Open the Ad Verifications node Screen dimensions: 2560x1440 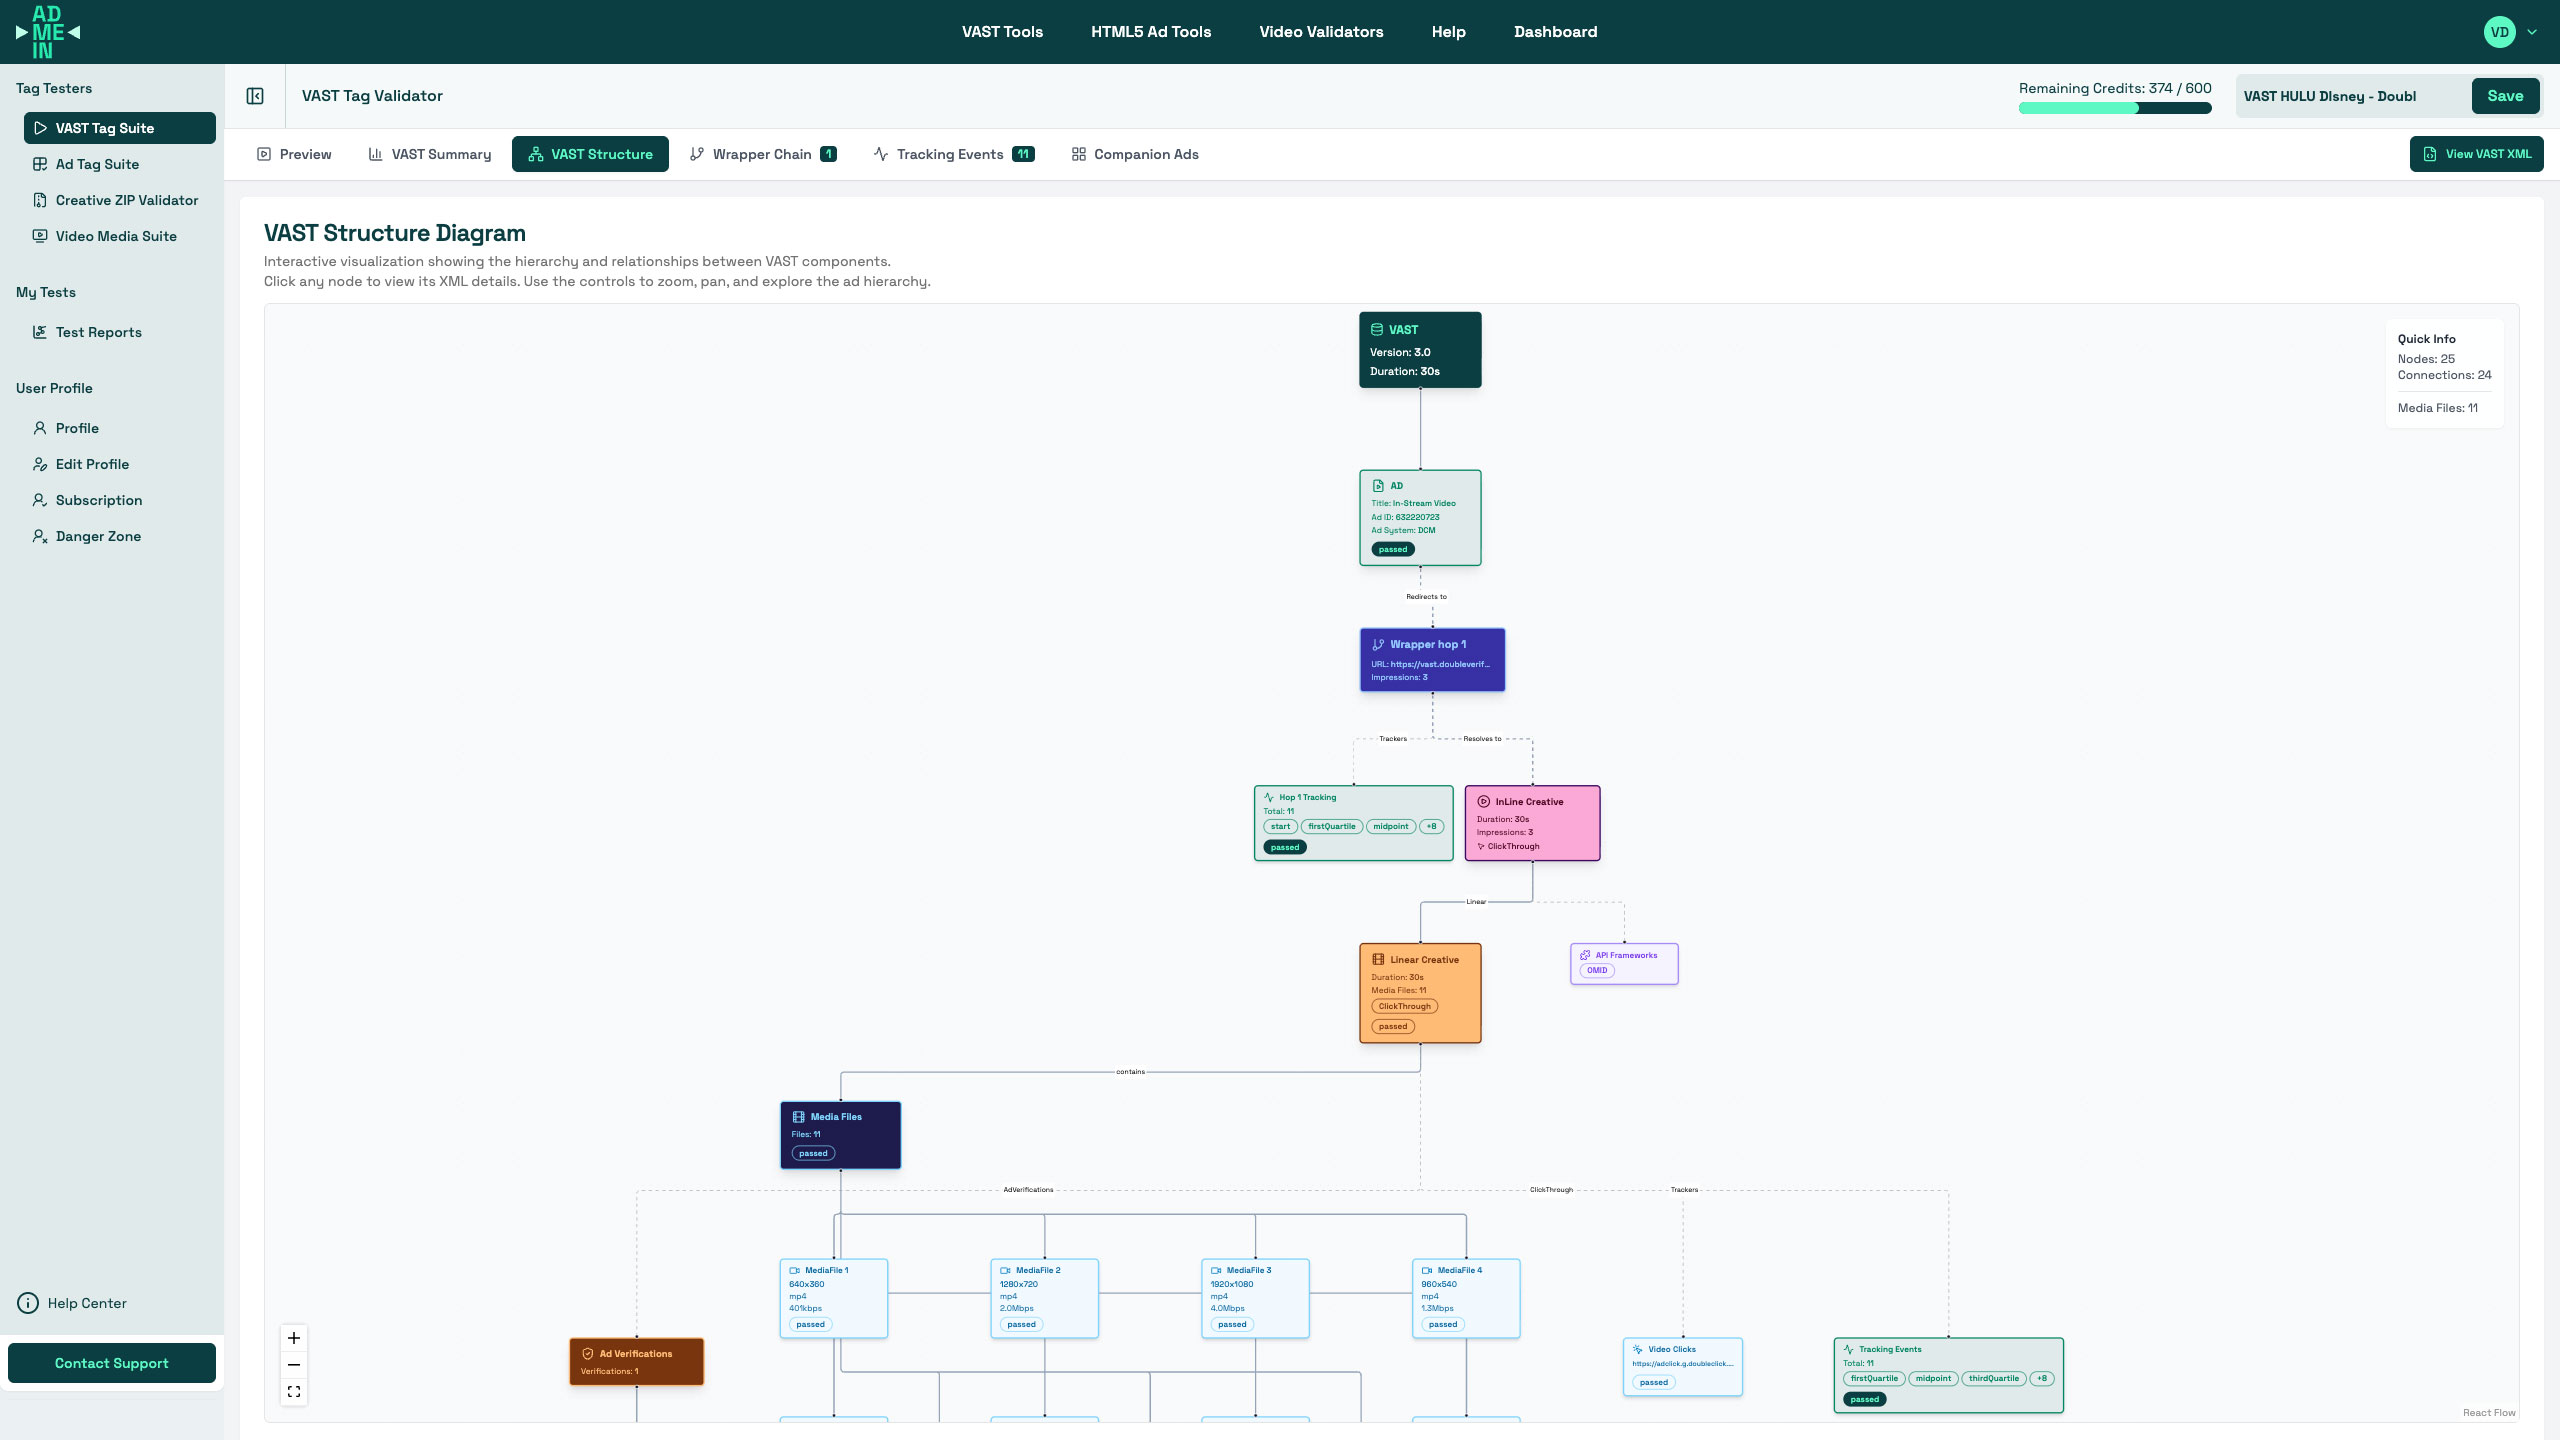coord(636,1362)
